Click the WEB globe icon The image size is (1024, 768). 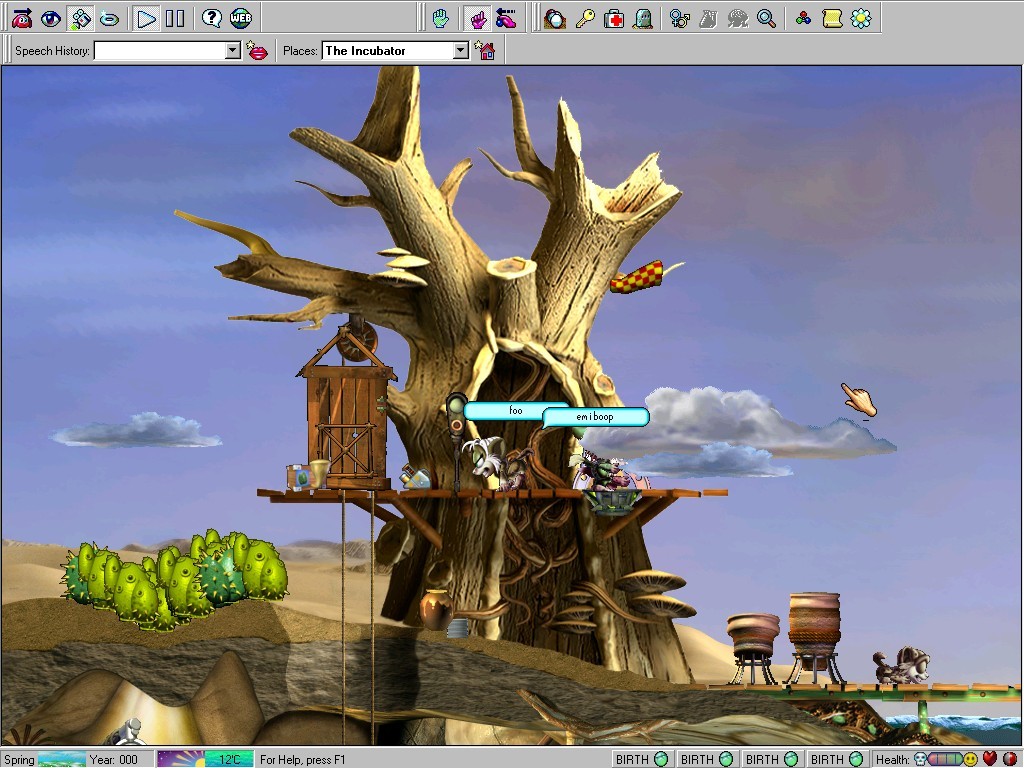point(241,18)
